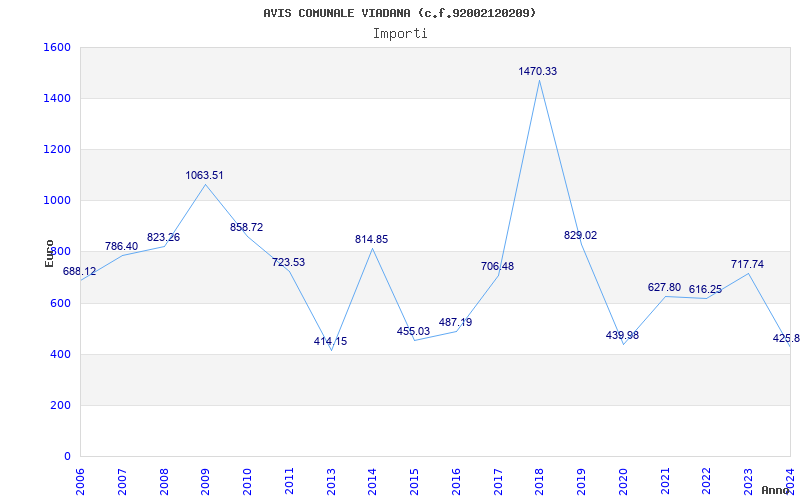Viewport: 800px width, 500px height.
Task: Click the Importi subtitle text
Action: tap(400, 33)
